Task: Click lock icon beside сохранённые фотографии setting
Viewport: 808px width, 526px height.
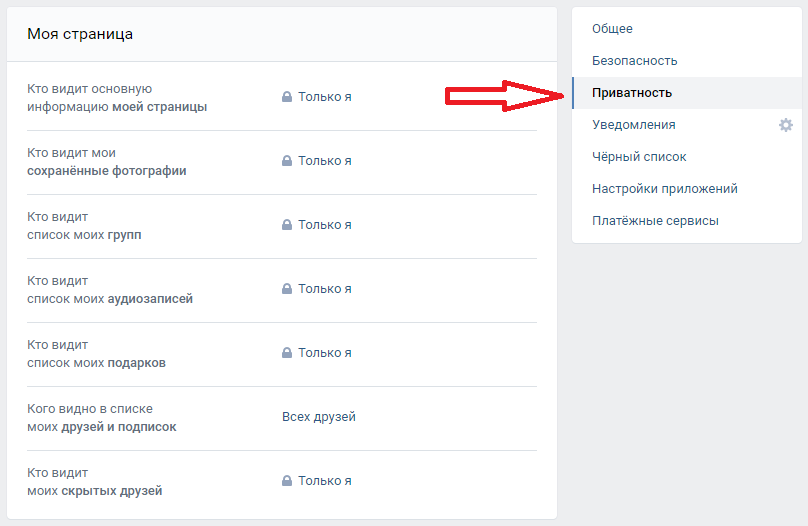Action: pyautogui.click(x=287, y=161)
